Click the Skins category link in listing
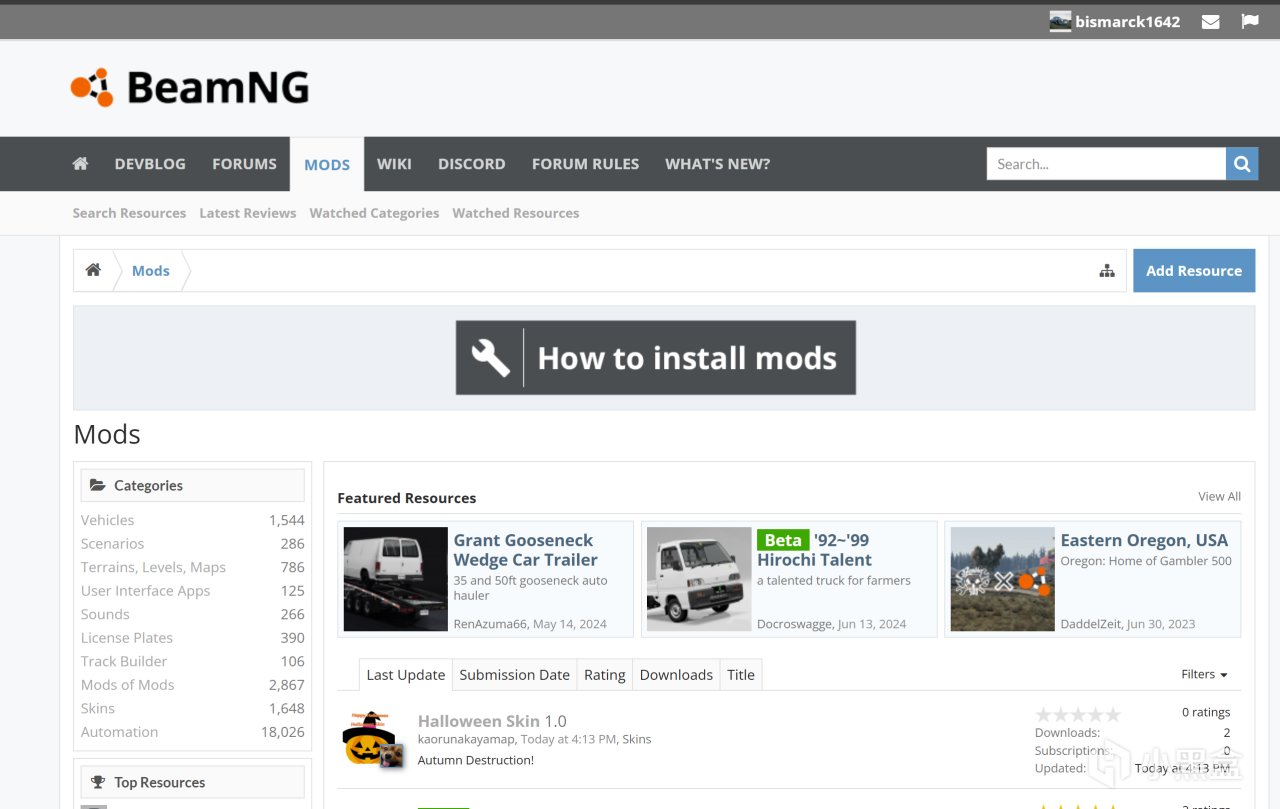The image size is (1280, 809). point(637,739)
